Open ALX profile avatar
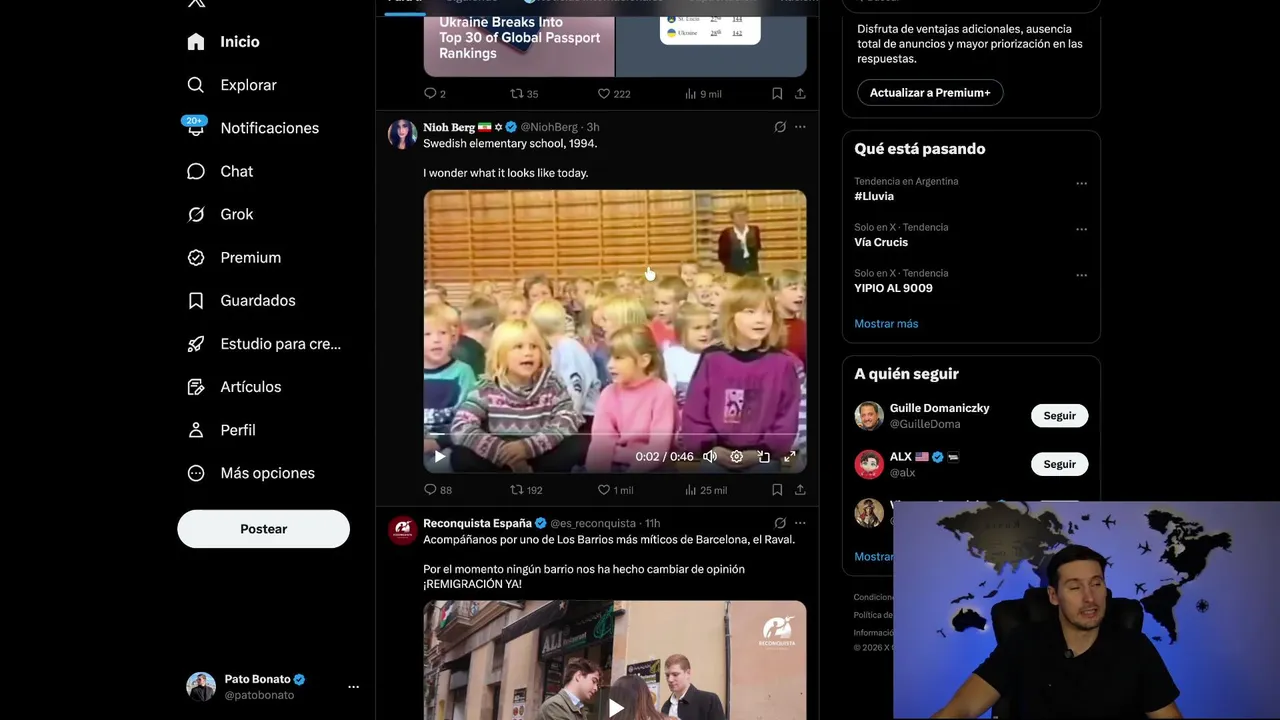1280x720 pixels. (x=869, y=464)
